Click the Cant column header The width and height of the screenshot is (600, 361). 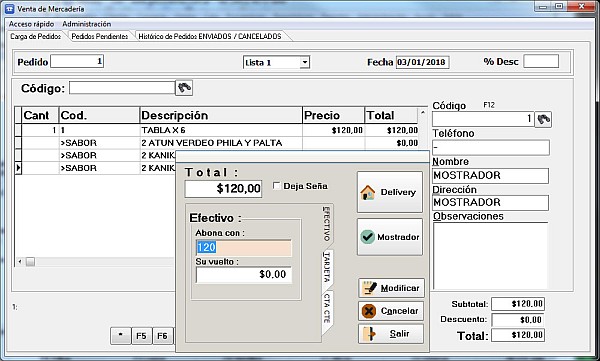tap(40, 115)
